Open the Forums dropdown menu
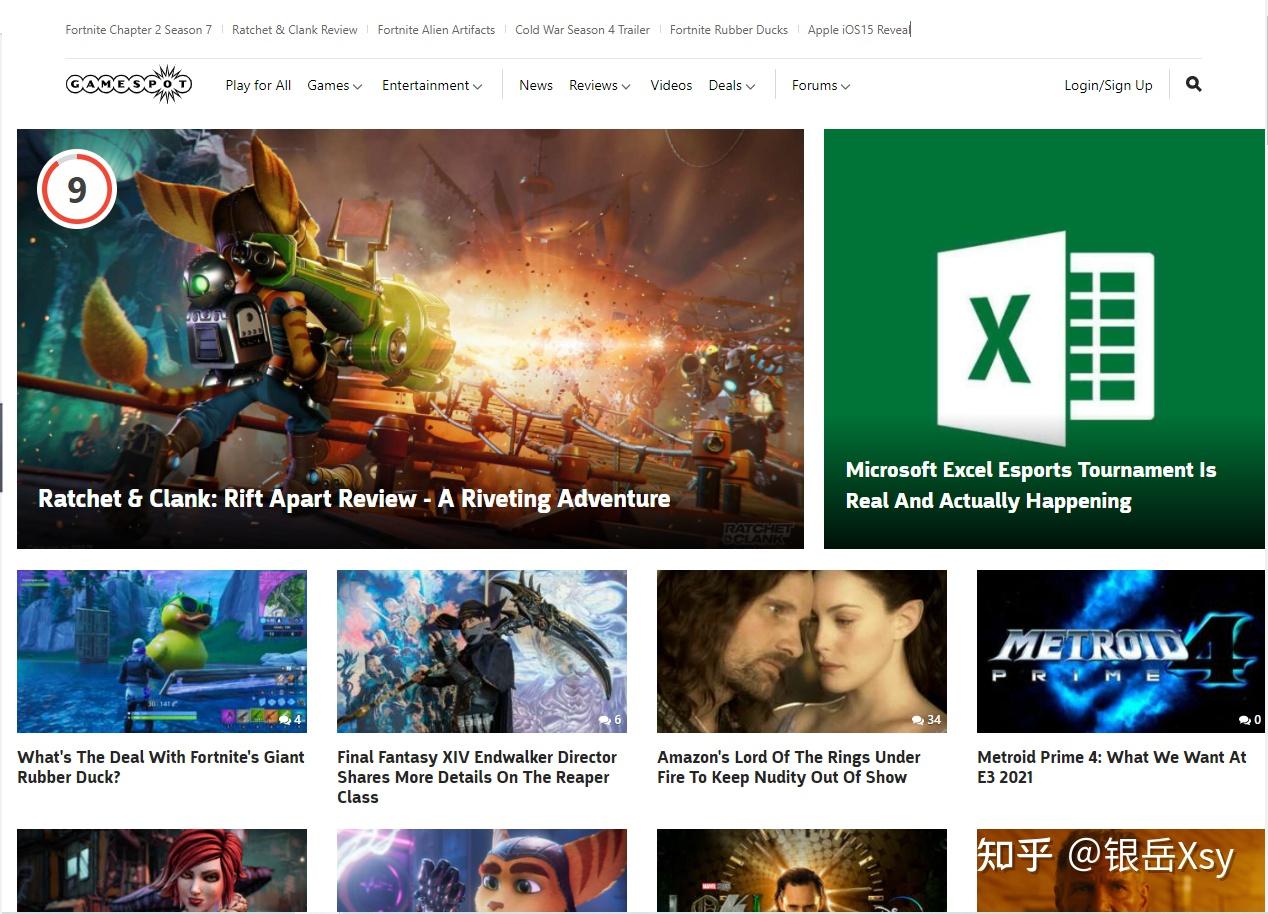 [820, 86]
